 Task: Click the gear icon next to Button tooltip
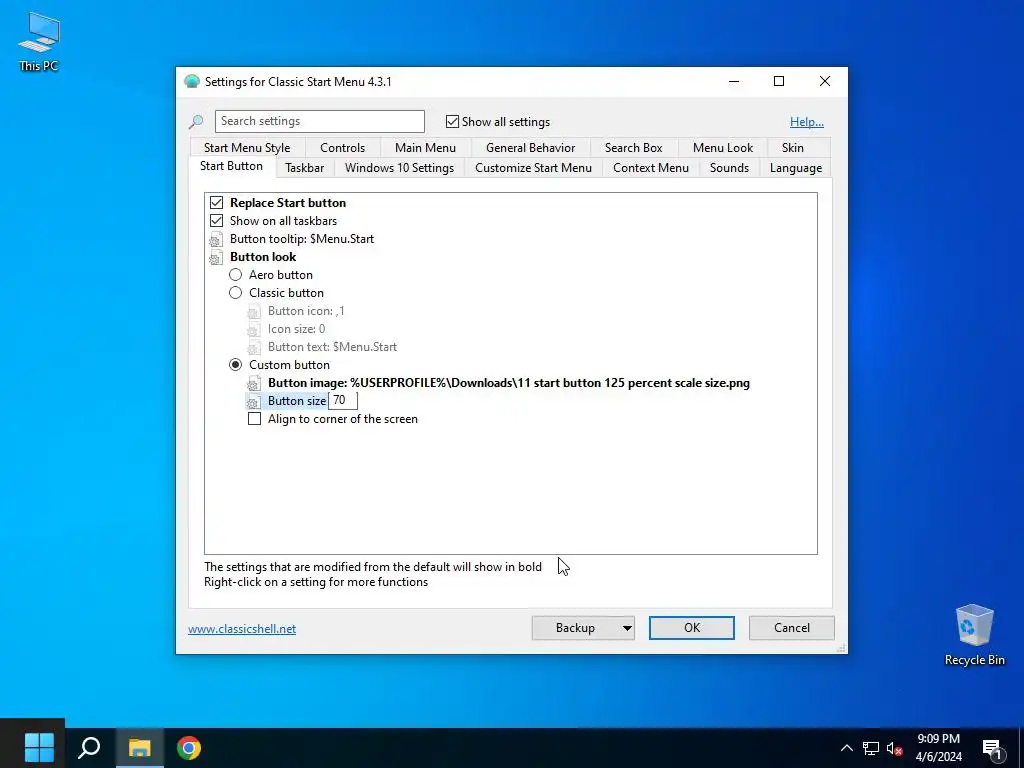(x=216, y=239)
